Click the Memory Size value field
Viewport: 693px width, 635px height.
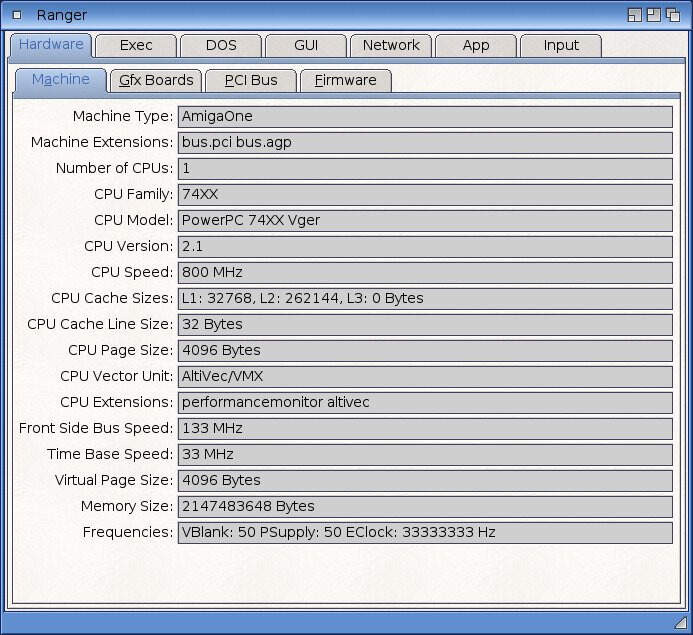click(425, 506)
